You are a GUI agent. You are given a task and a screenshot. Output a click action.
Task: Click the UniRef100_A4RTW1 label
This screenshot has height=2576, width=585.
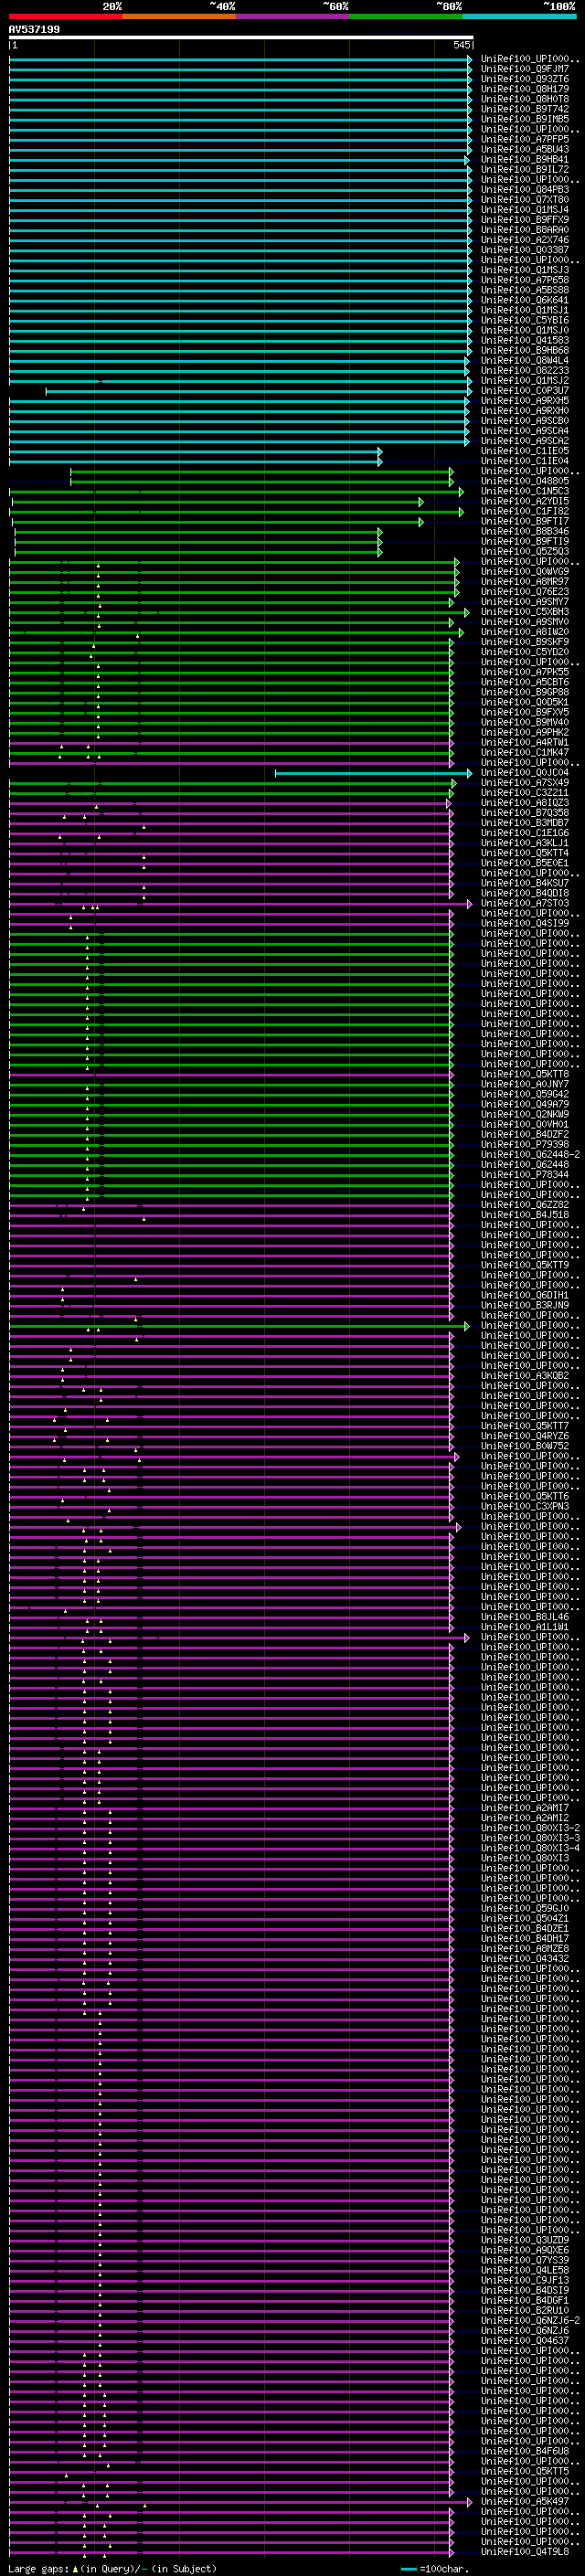(x=525, y=742)
